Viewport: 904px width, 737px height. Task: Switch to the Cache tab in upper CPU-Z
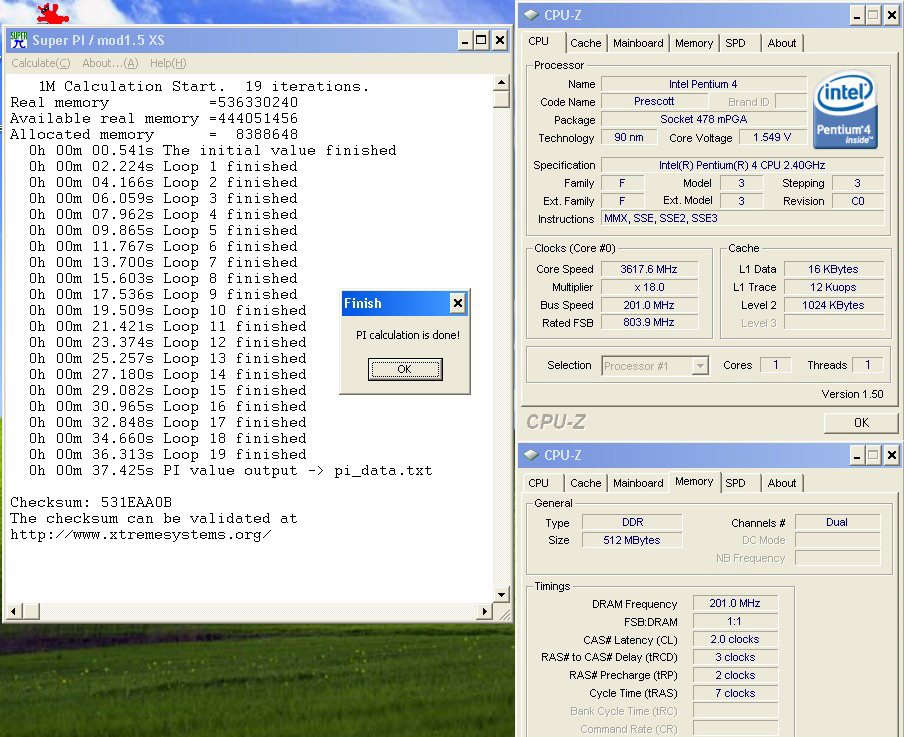[x=585, y=43]
